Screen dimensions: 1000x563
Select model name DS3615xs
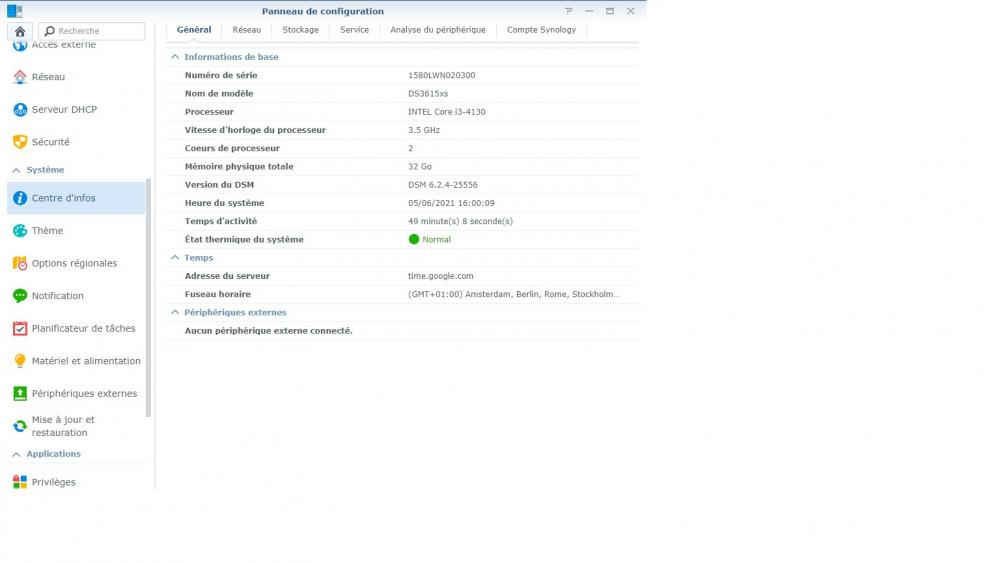point(428,94)
